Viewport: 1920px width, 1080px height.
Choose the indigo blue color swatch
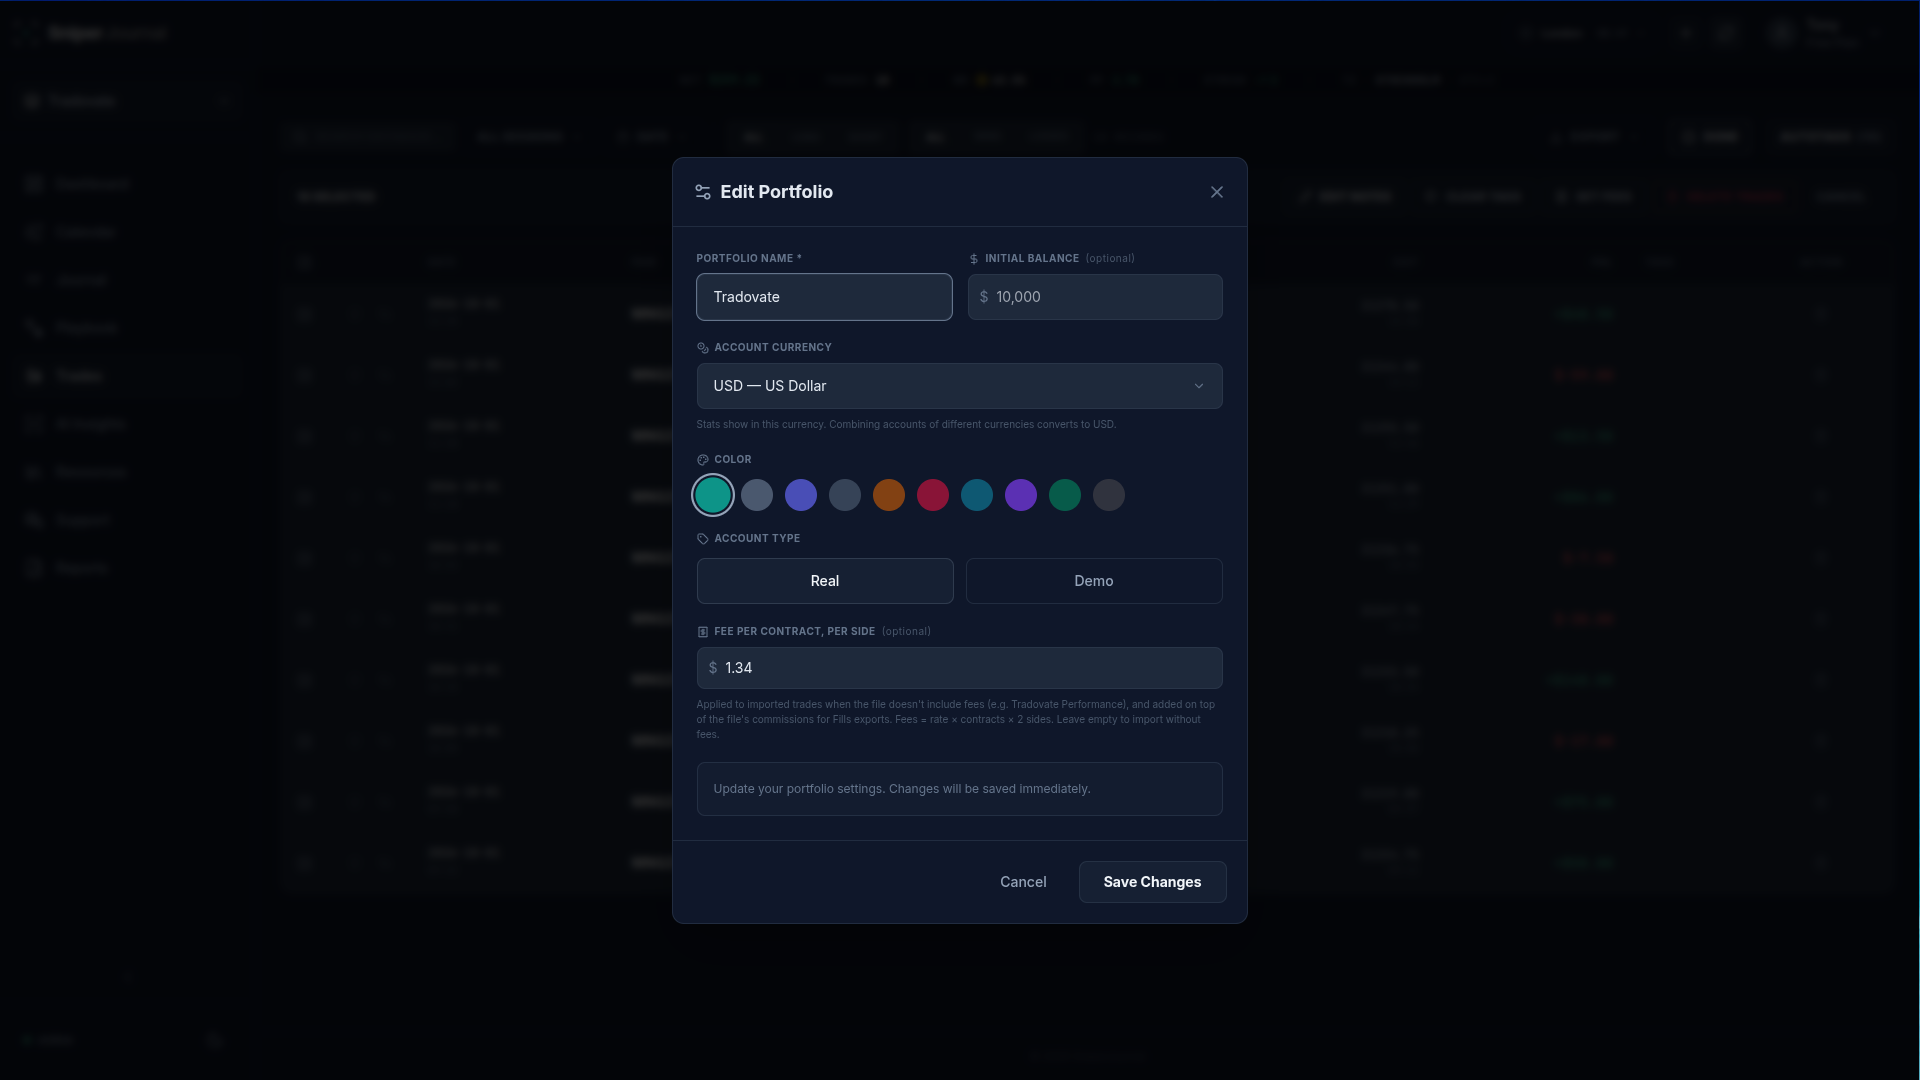801,495
